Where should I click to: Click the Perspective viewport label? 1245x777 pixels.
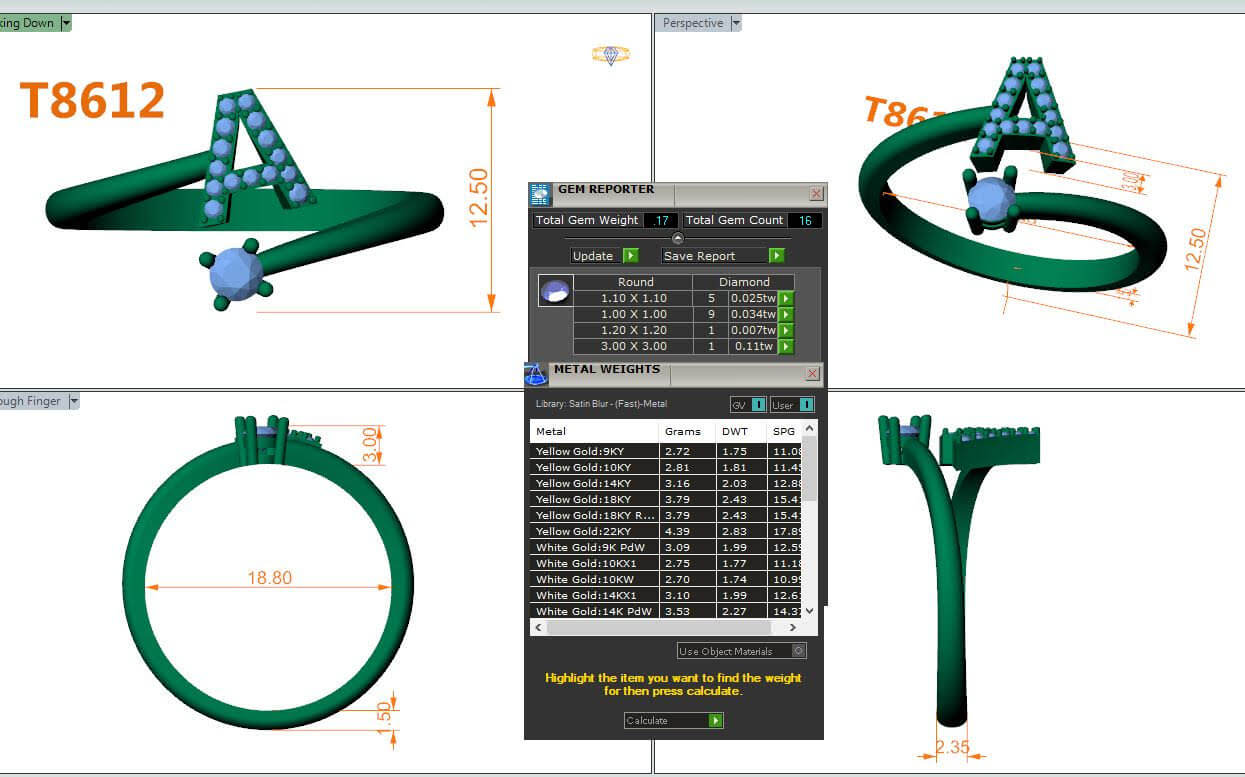[x=692, y=23]
